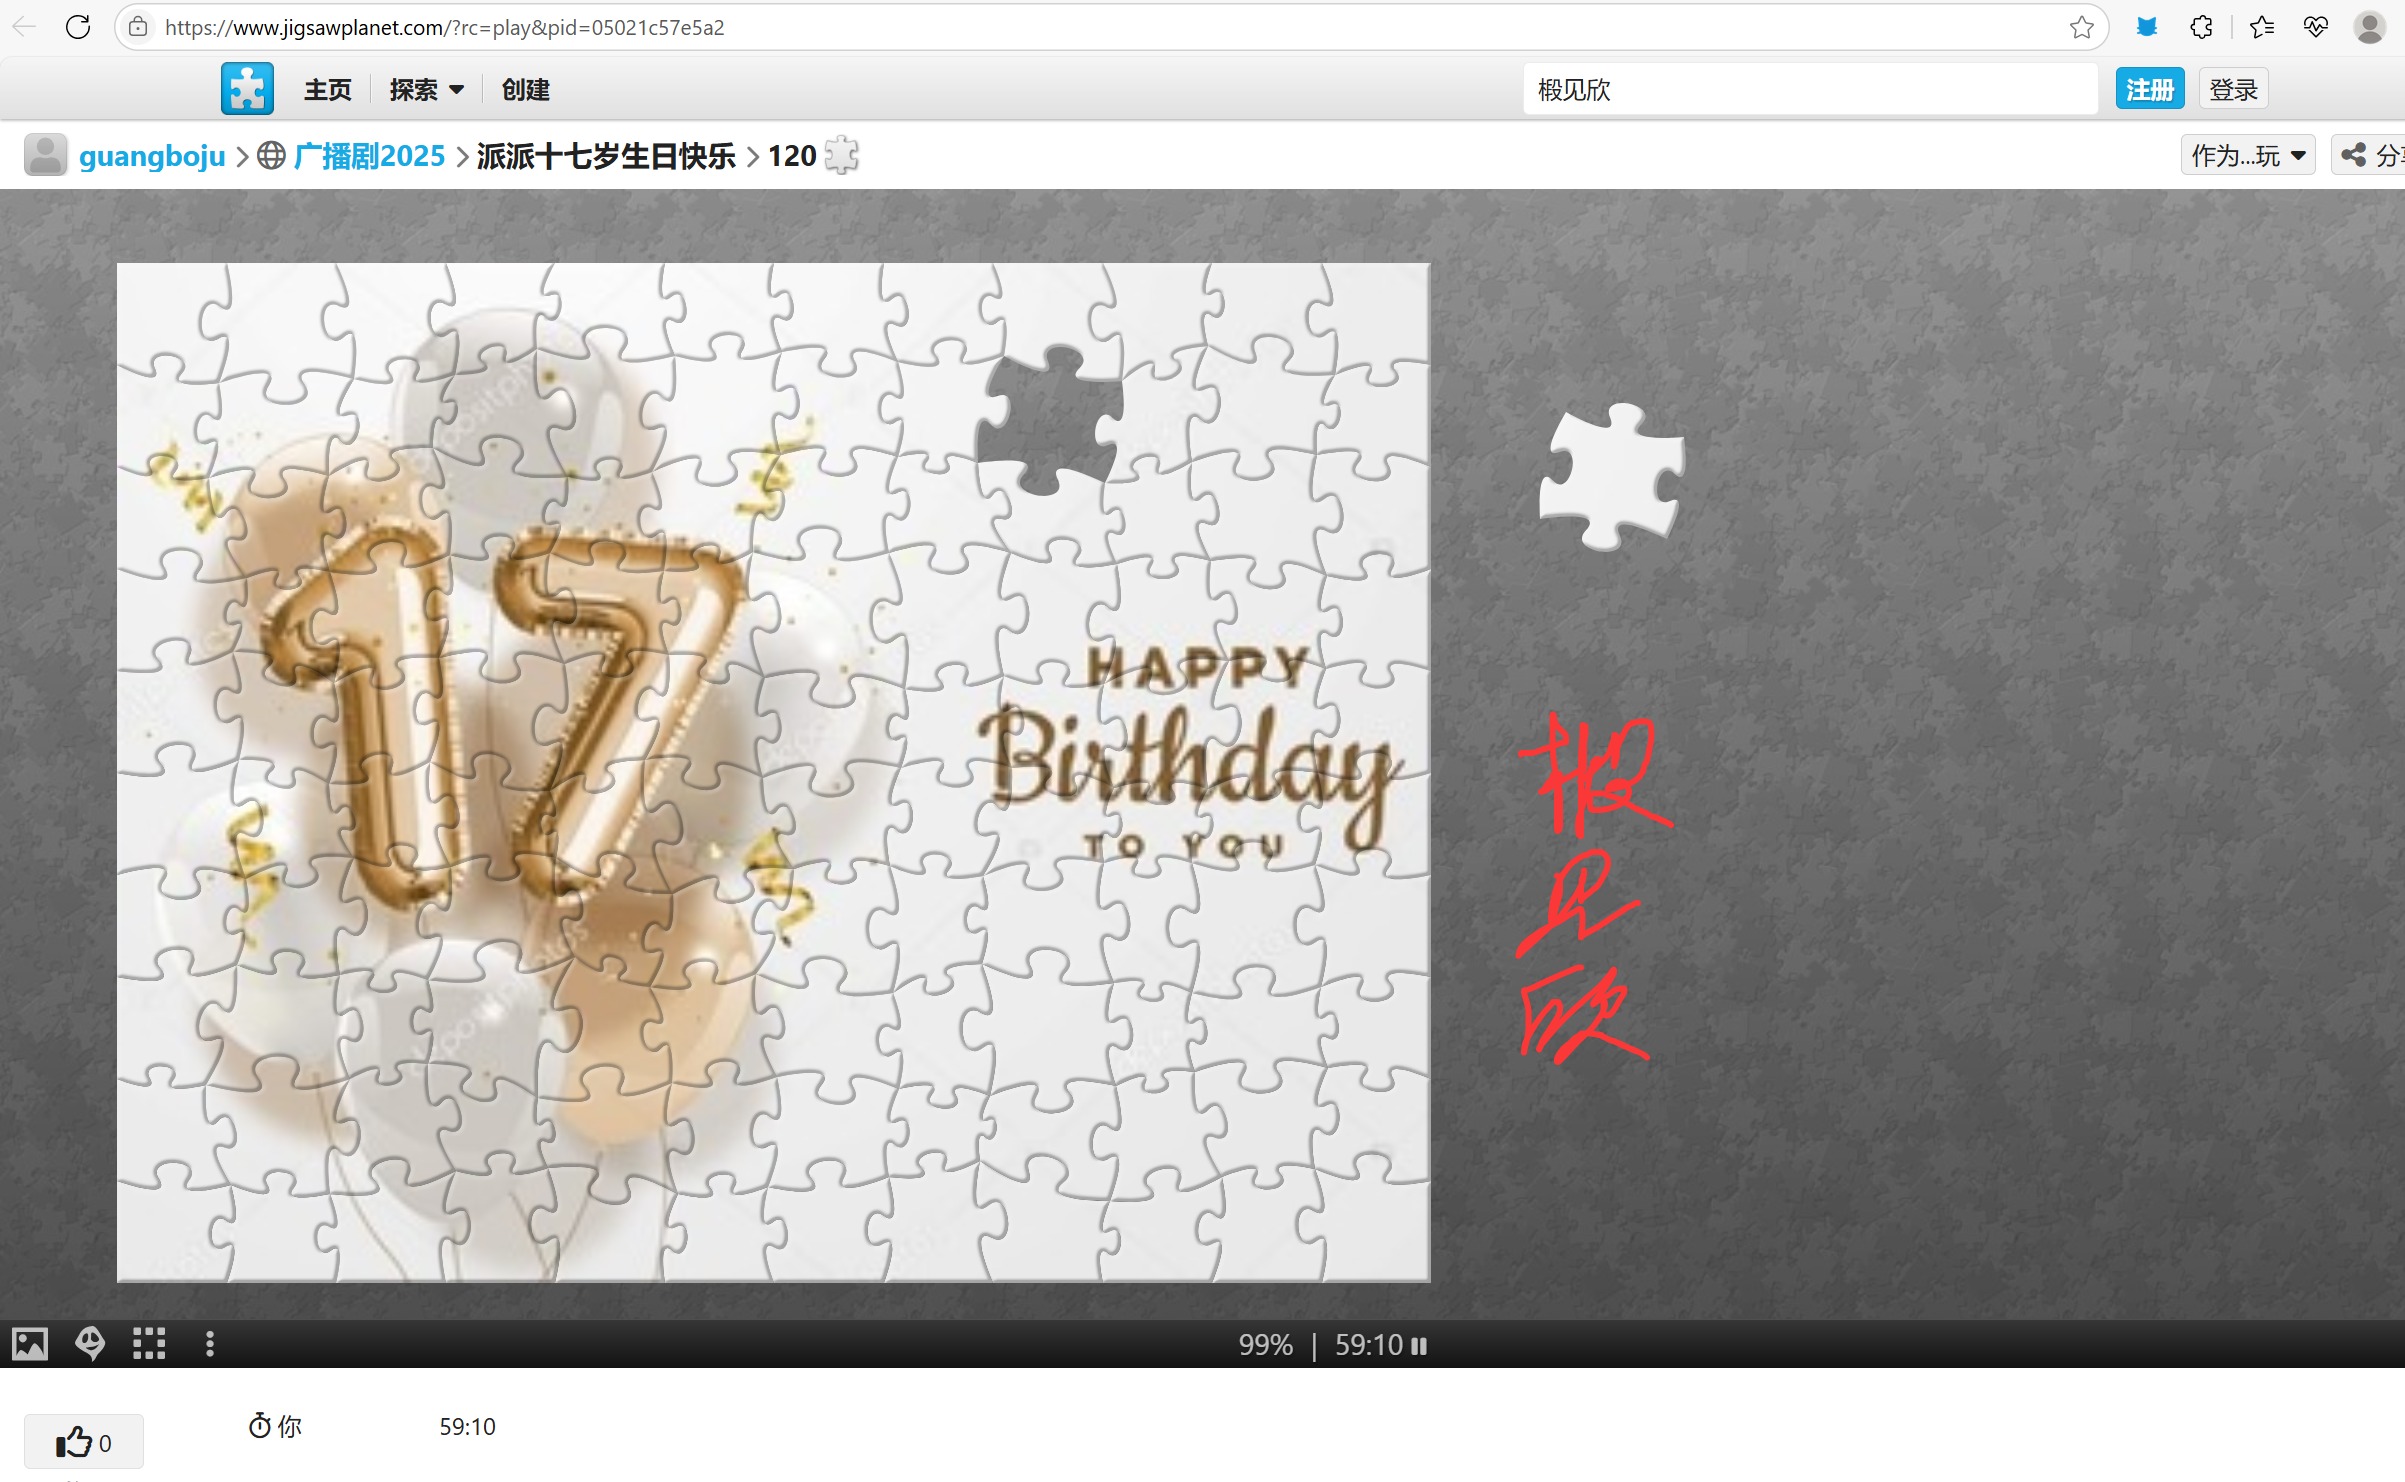The height and width of the screenshot is (1482, 2405).
Task: Open browser essentials heart icon
Action: [x=2316, y=27]
